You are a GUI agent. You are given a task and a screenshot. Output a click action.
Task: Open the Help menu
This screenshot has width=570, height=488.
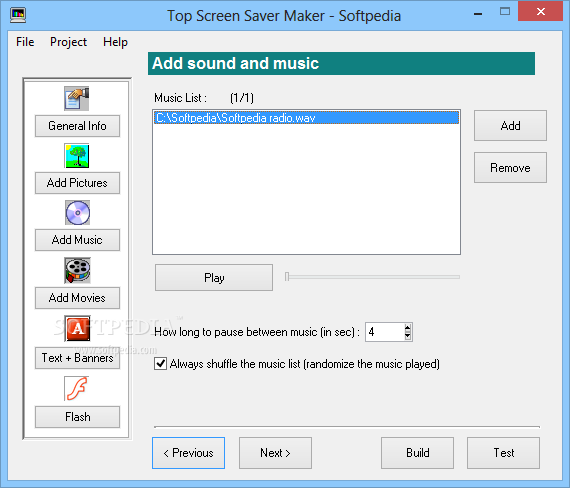(x=115, y=42)
